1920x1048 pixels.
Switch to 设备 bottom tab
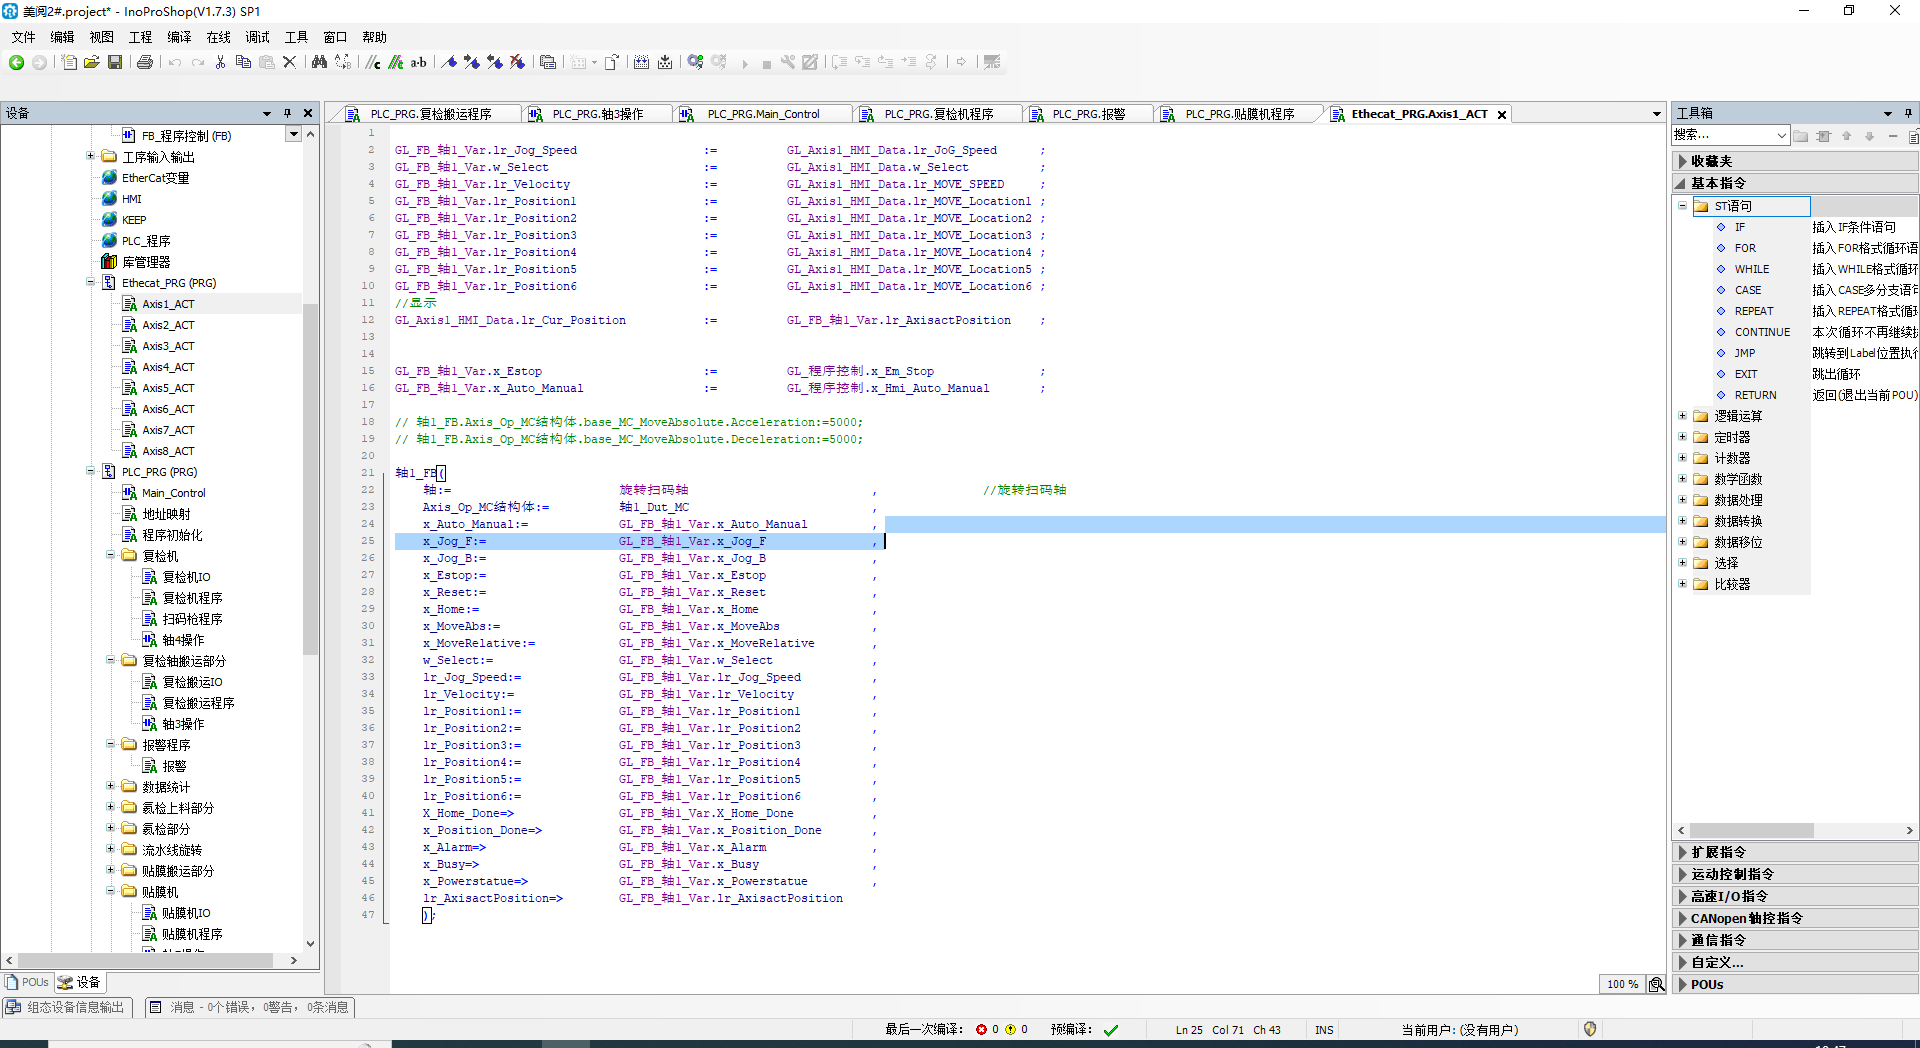click(79, 982)
